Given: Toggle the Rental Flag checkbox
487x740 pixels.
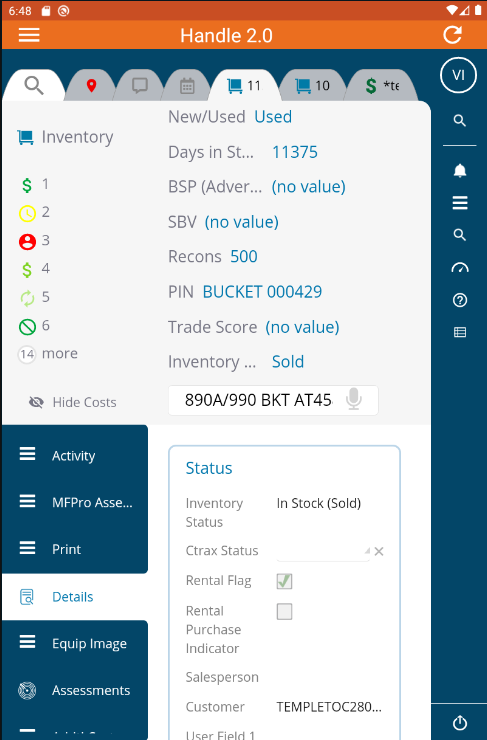Looking at the screenshot, I should (x=284, y=581).
